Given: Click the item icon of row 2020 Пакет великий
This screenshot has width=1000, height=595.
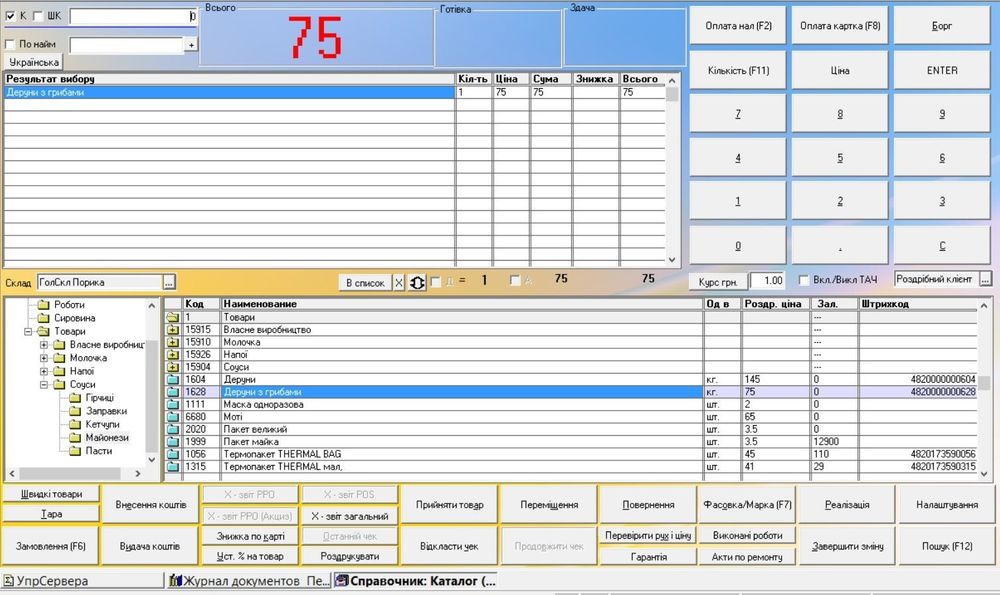Looking at the screenshot, I should [173, 429].
